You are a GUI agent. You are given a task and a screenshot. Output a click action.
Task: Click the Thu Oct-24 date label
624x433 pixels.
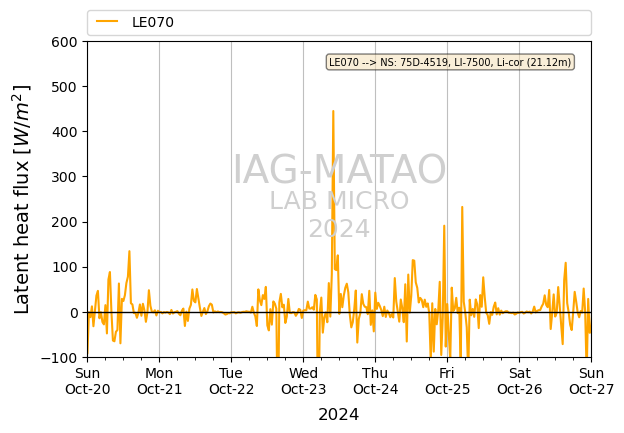(375, 381)
